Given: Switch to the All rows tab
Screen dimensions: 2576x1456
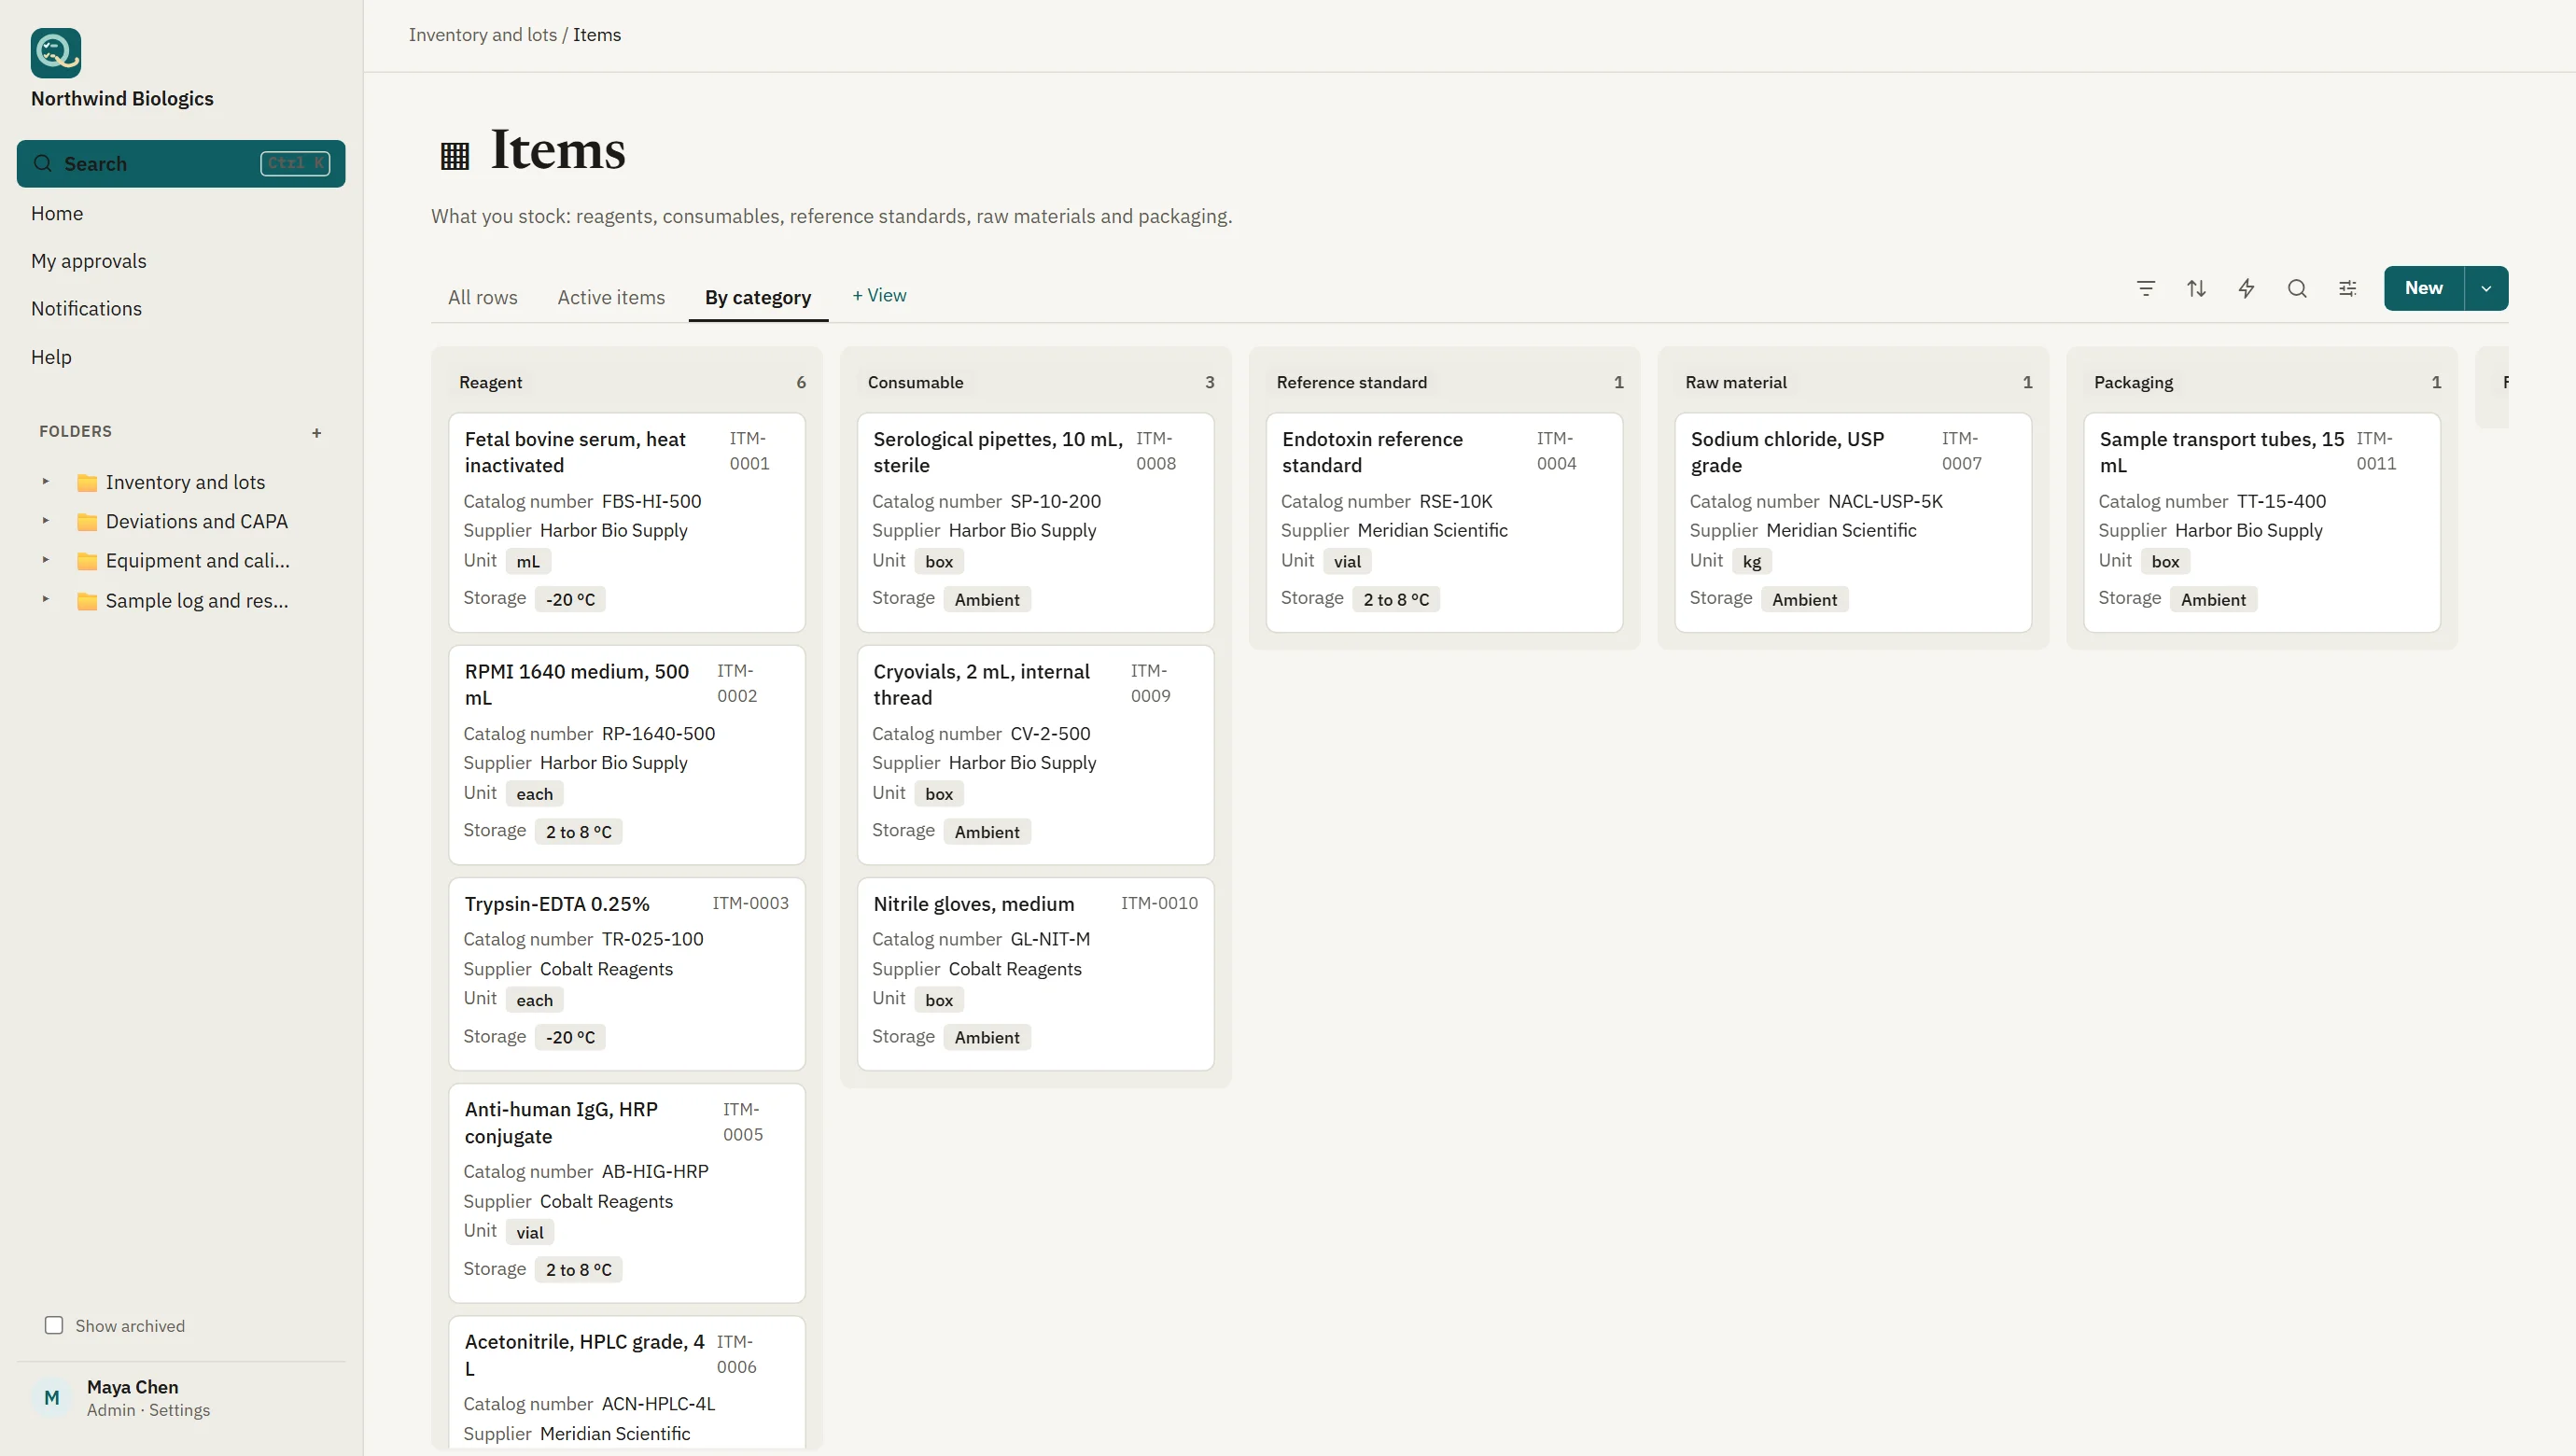Looking at the screenshot, I should (x=483, y=297).
